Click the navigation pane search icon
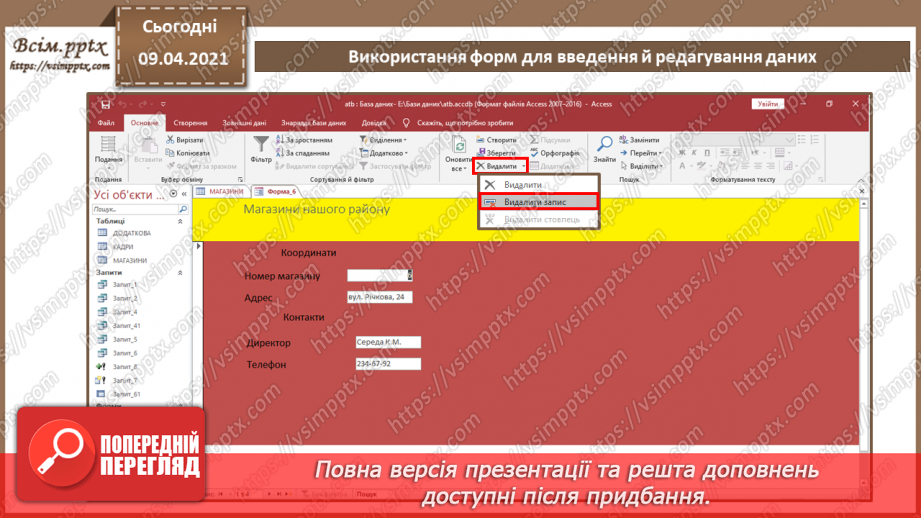This screenshot has height=518, width=921. pyautogui.click(x=183, y=210)
